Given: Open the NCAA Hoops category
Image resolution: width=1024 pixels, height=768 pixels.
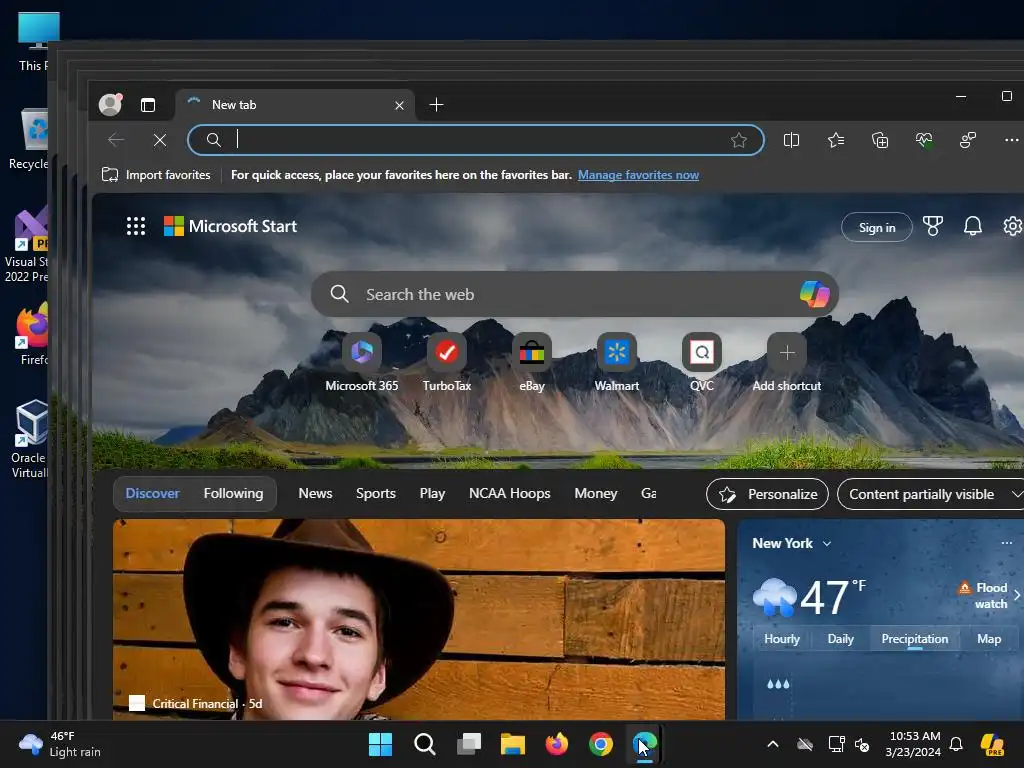Looking at the screenshot, I should point(509,494).
